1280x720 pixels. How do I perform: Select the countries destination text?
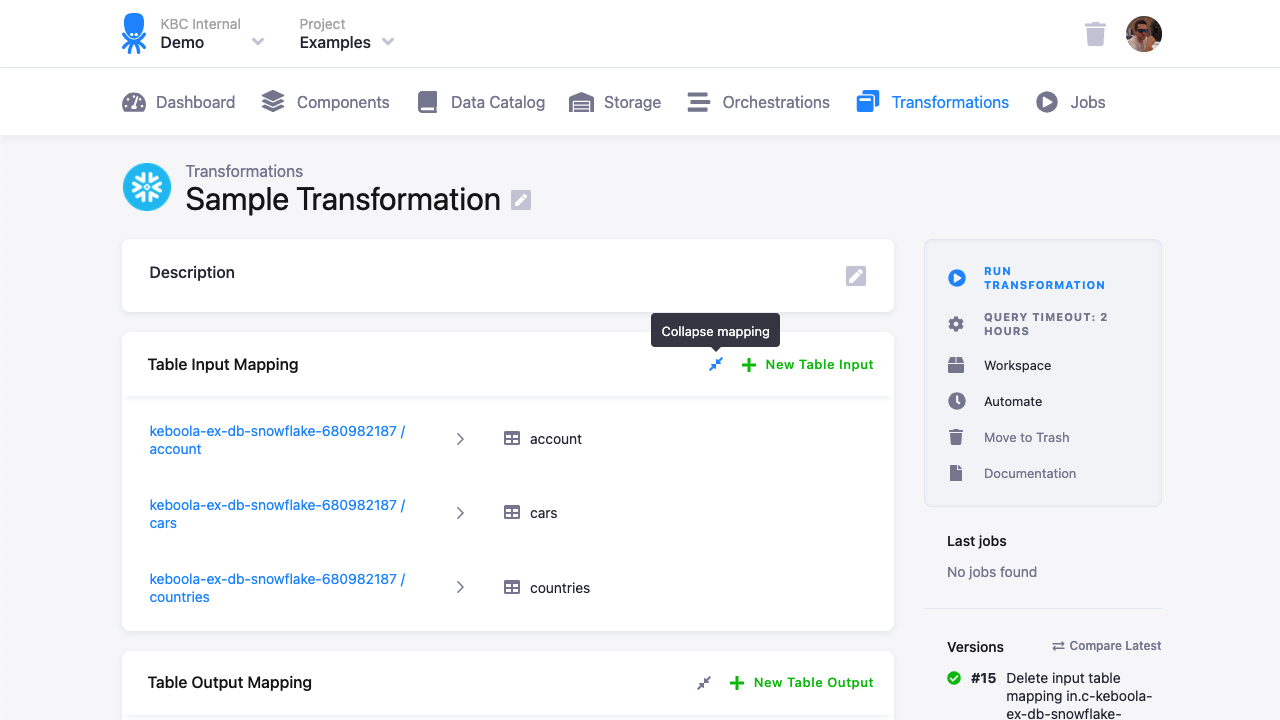560,588
